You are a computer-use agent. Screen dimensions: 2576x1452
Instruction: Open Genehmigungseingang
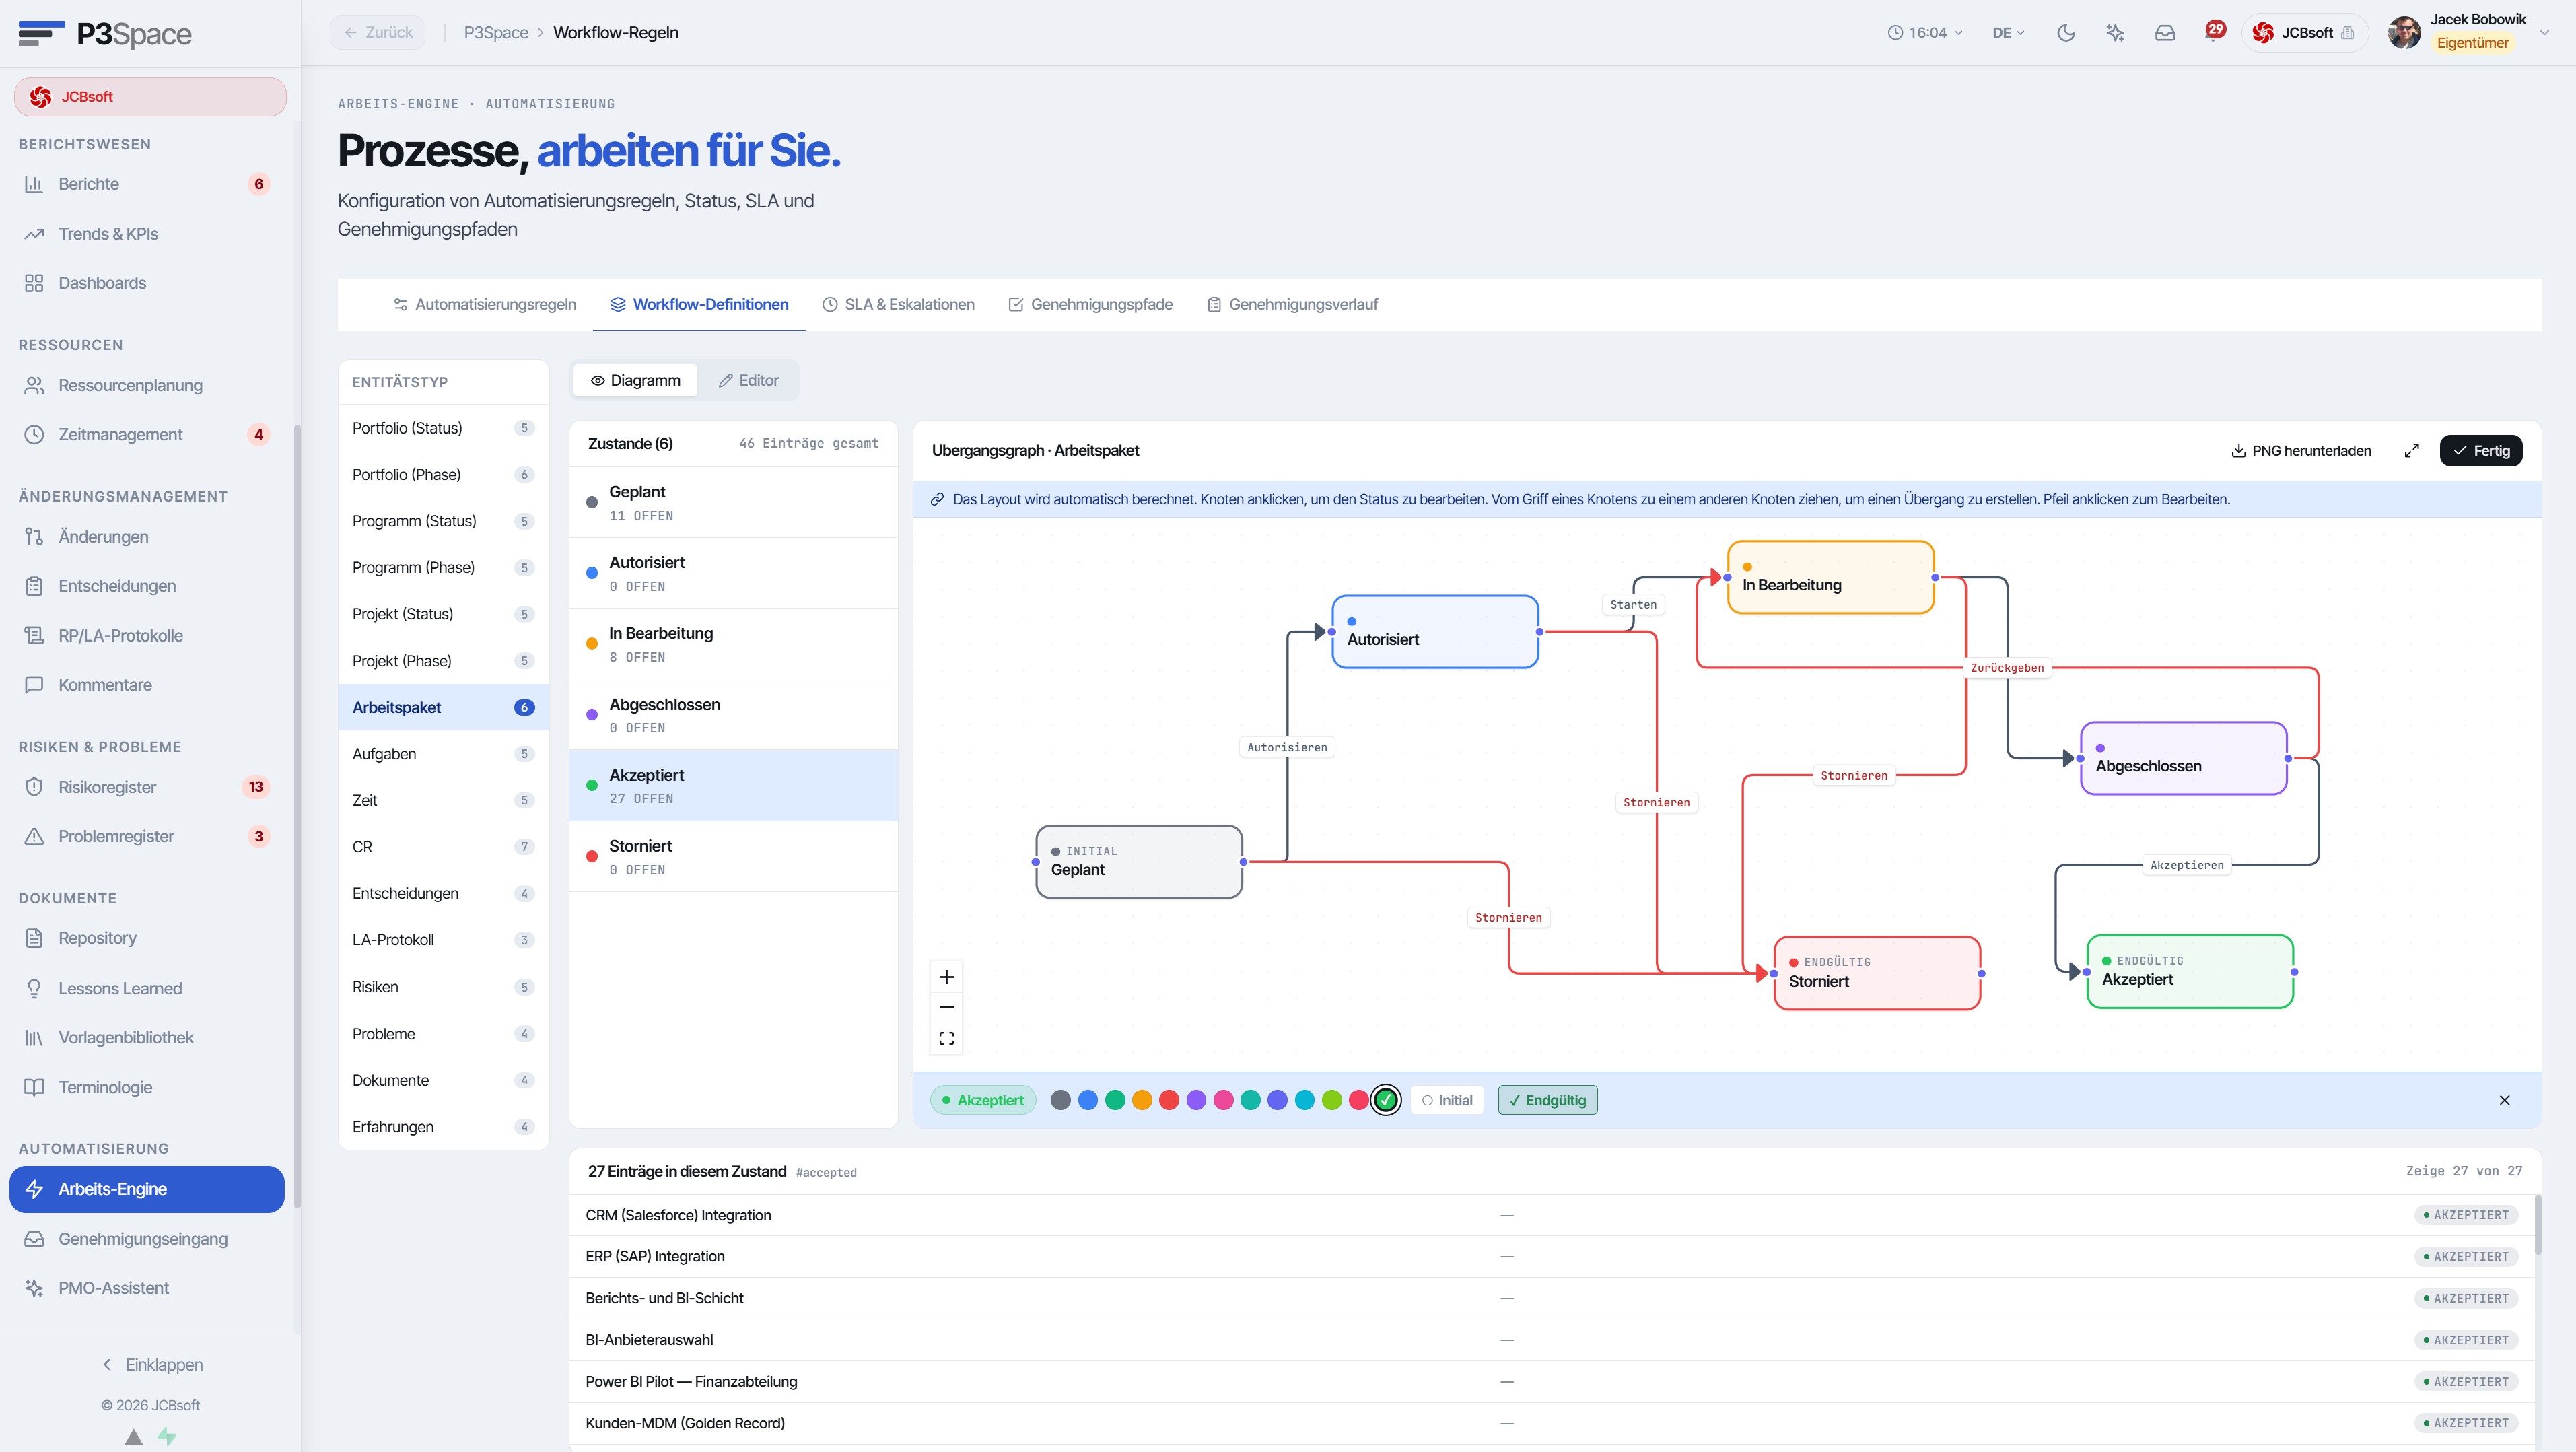coord(148,1239)
